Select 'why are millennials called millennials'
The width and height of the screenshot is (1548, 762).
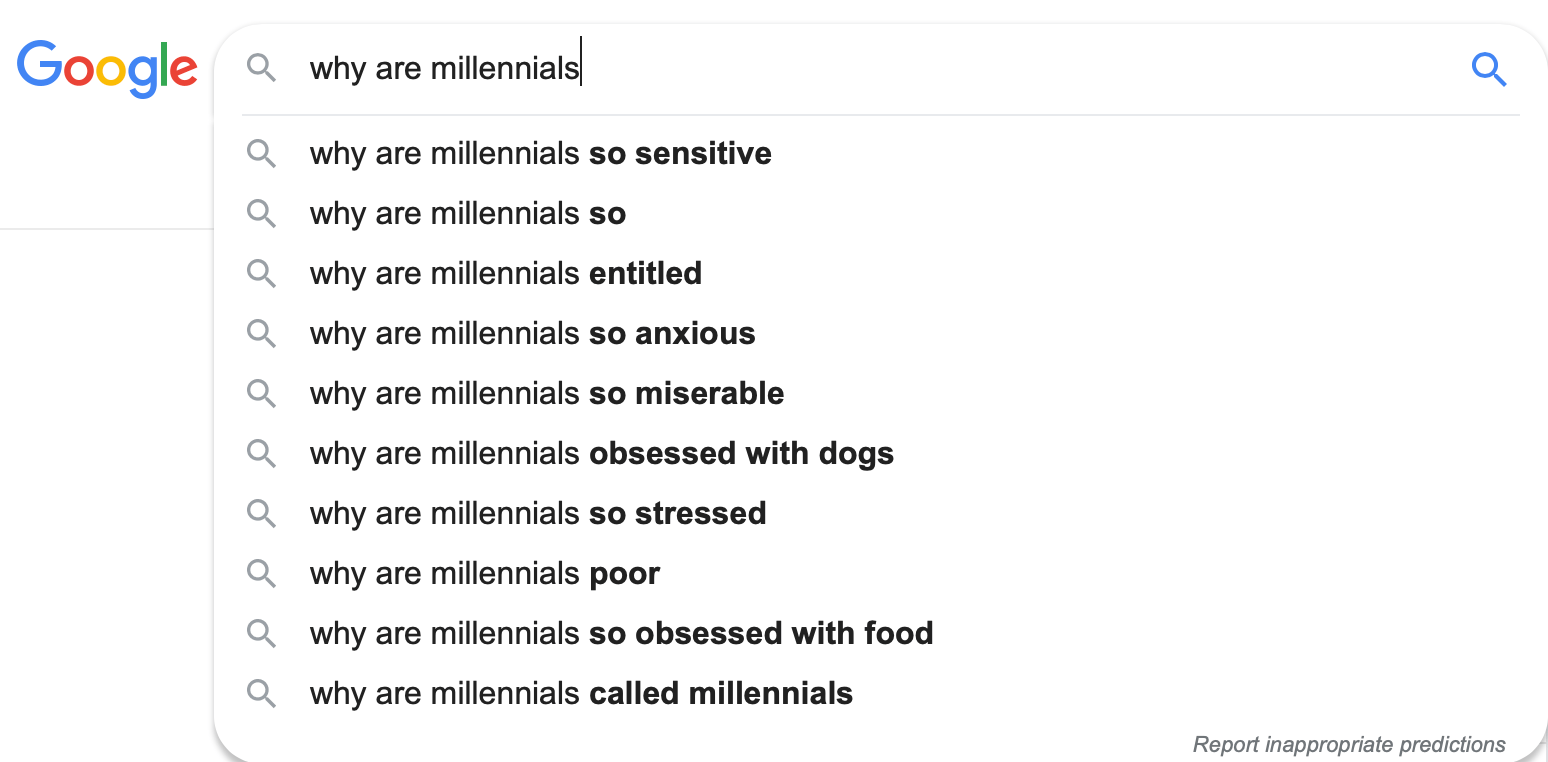[581, 694]
